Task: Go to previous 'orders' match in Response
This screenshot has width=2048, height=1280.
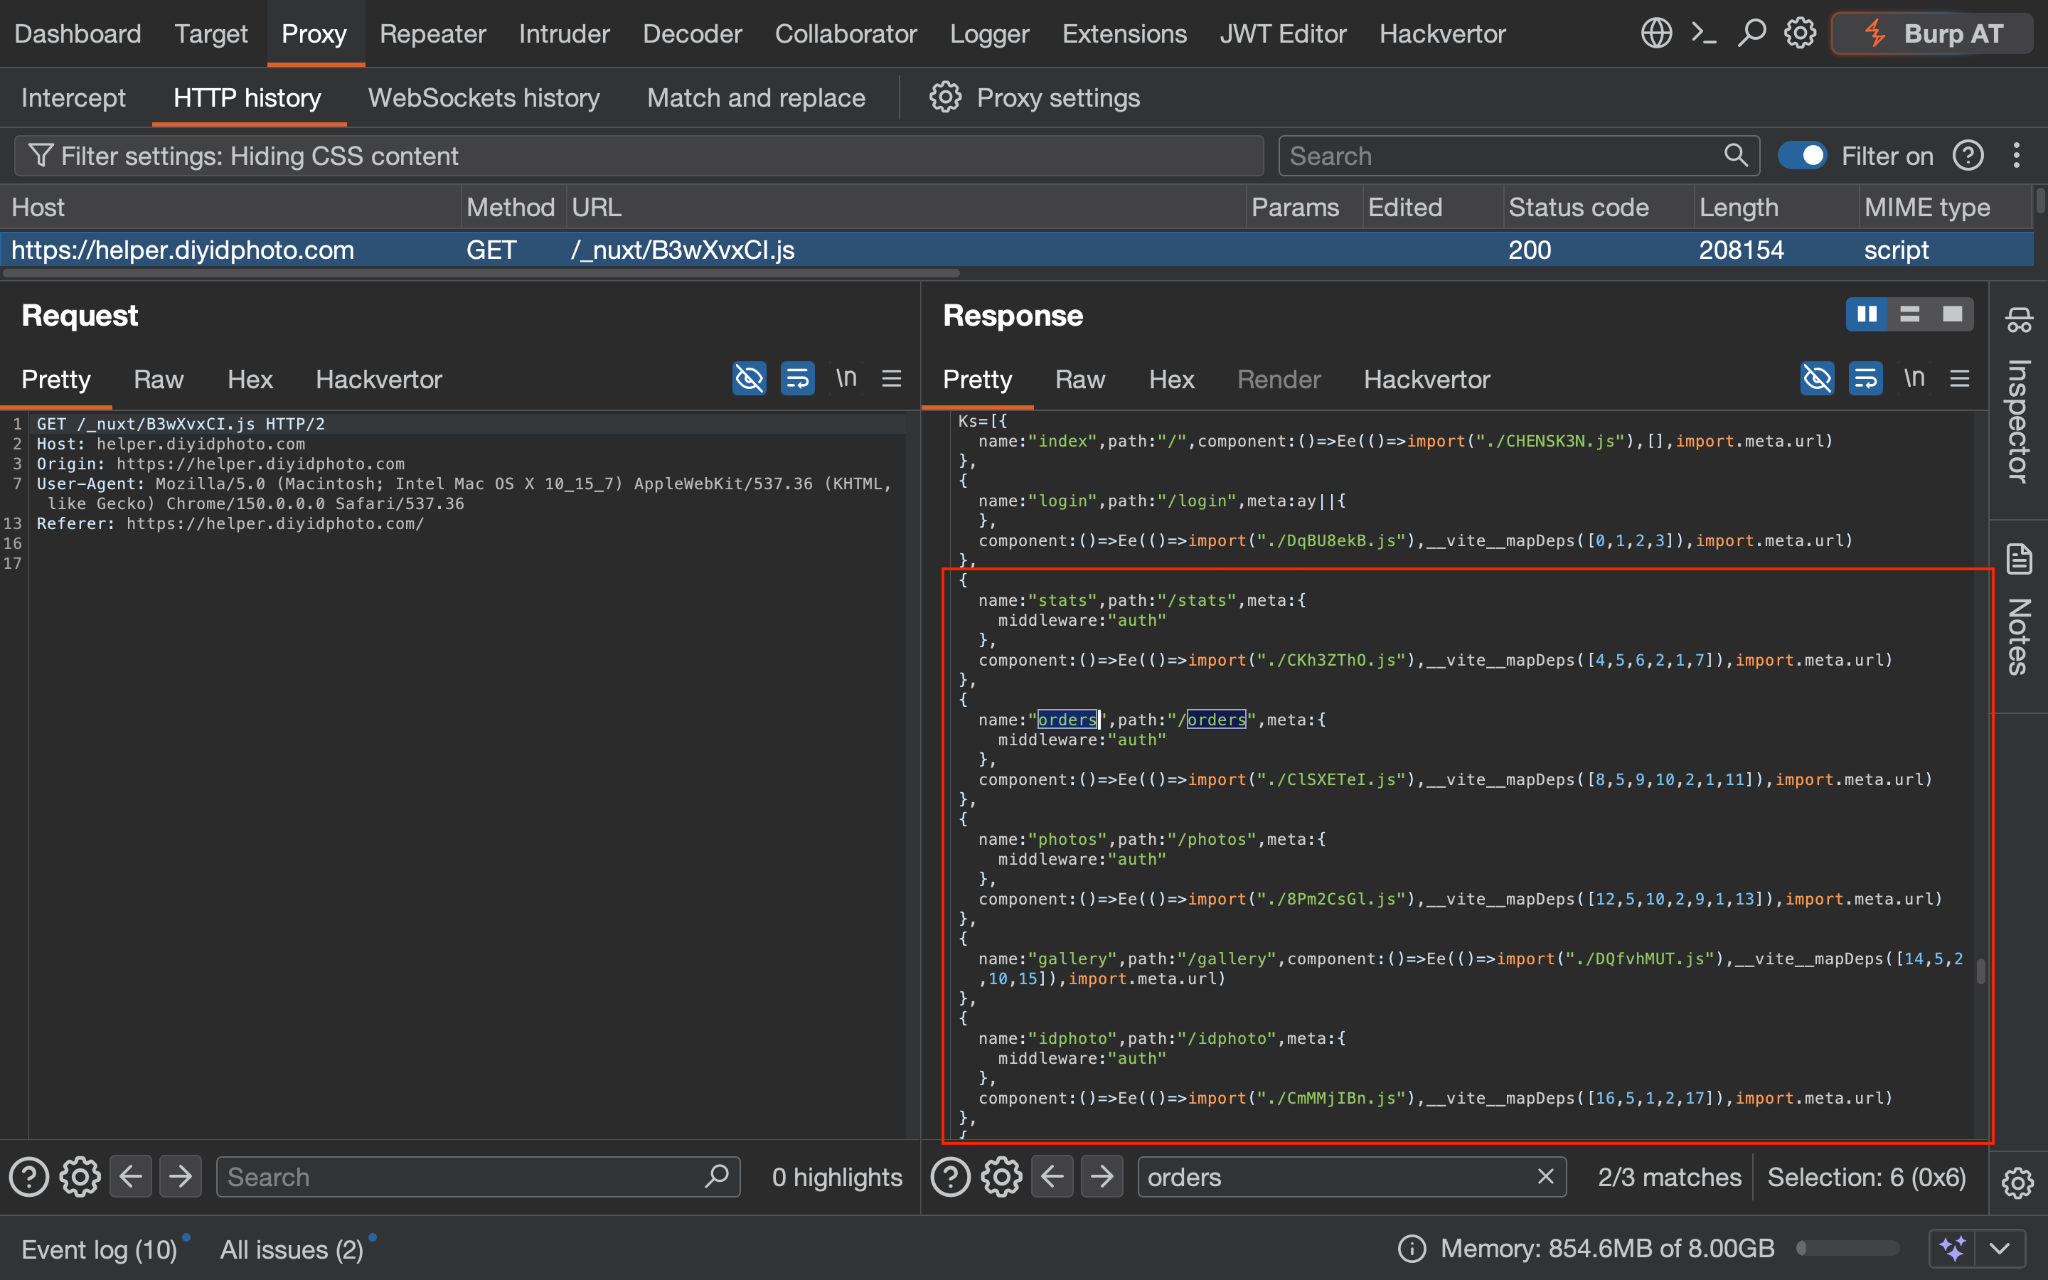Action: 1053,1177
